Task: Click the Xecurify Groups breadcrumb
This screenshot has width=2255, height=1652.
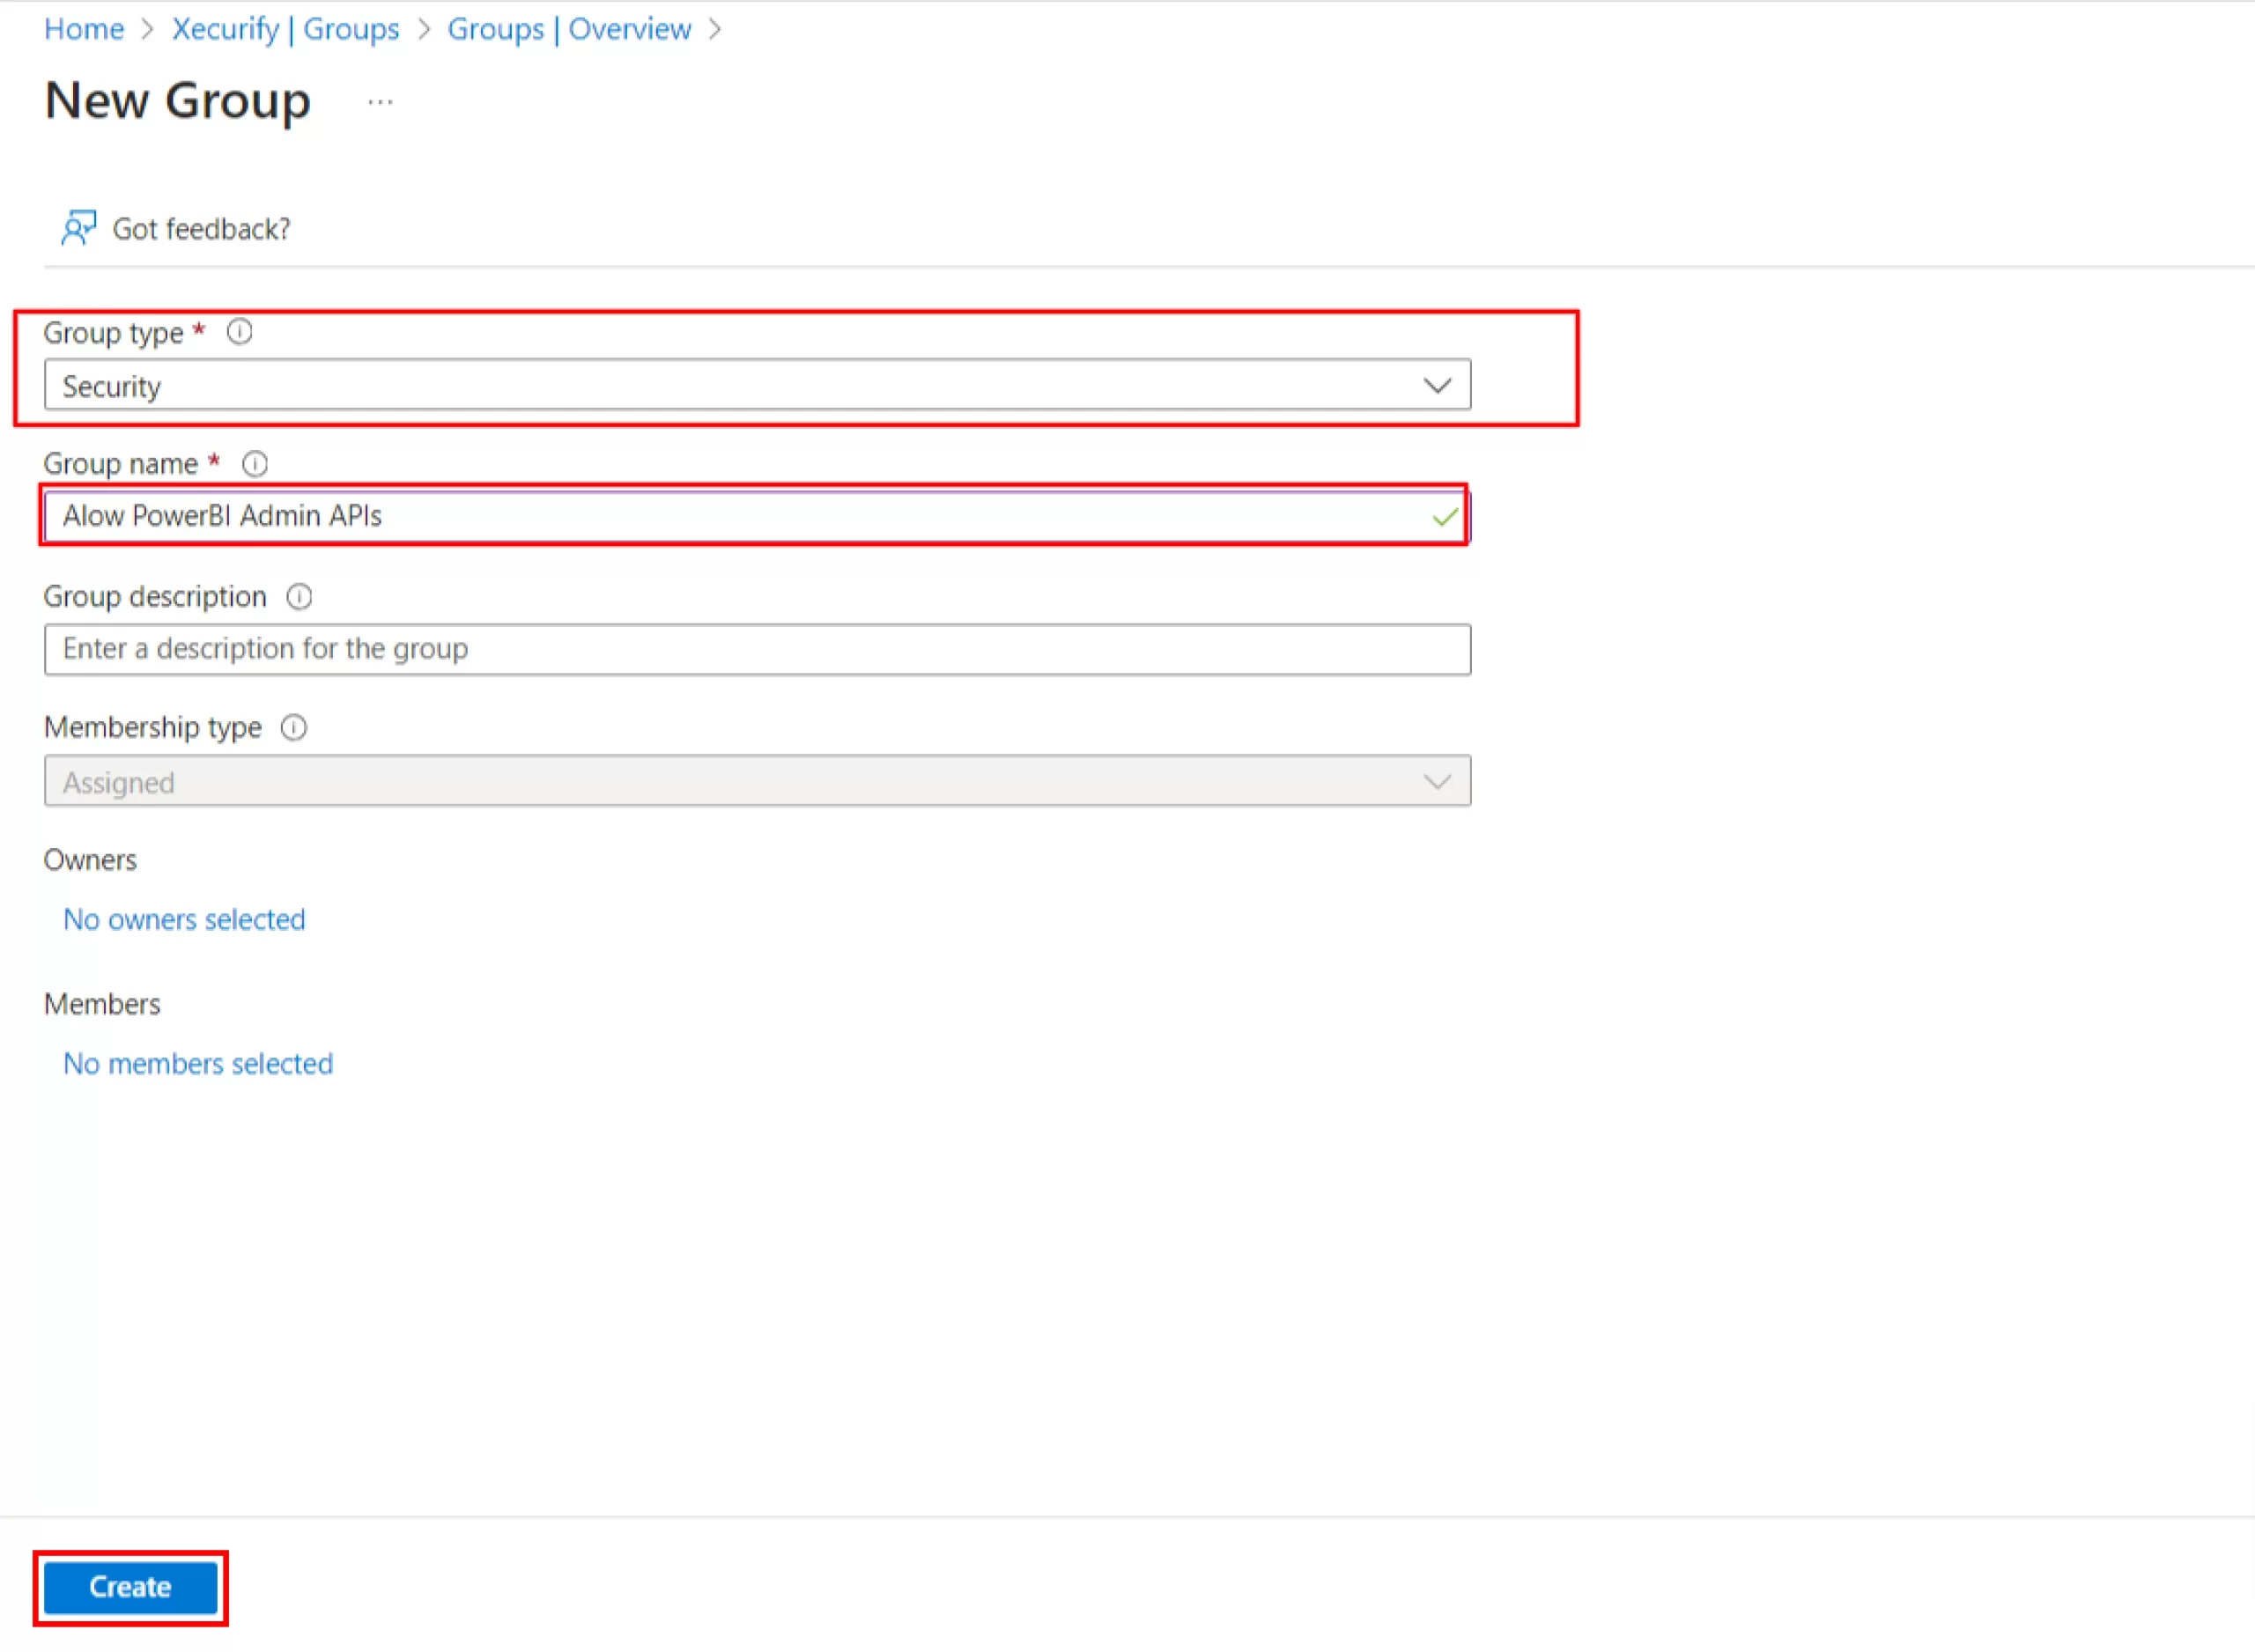Action: [284, 28]
